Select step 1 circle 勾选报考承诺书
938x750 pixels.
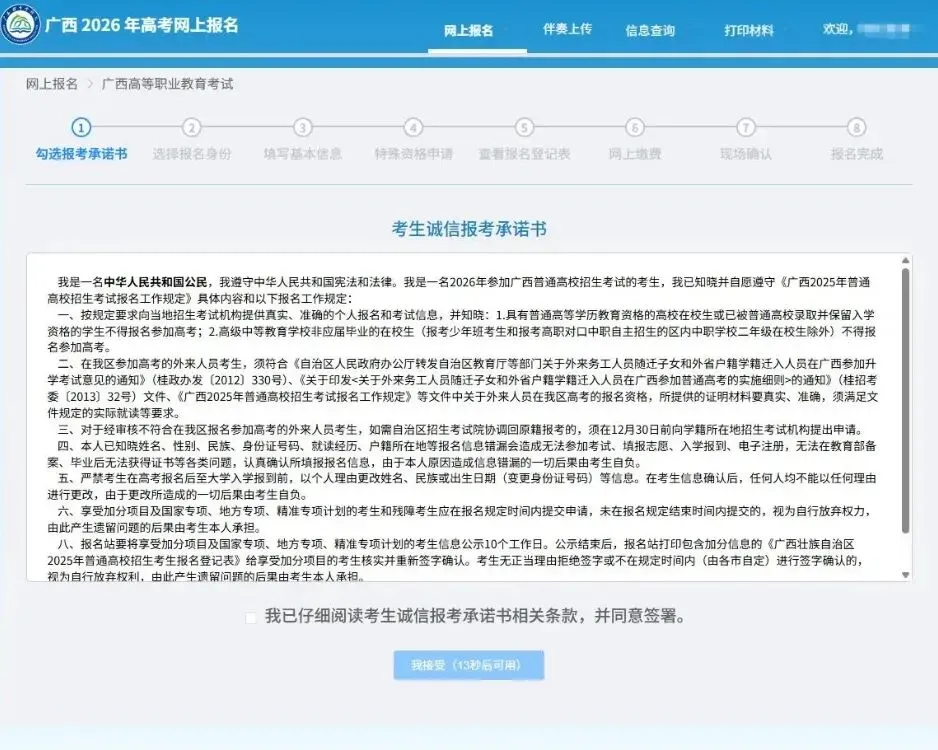click(81, 127)
